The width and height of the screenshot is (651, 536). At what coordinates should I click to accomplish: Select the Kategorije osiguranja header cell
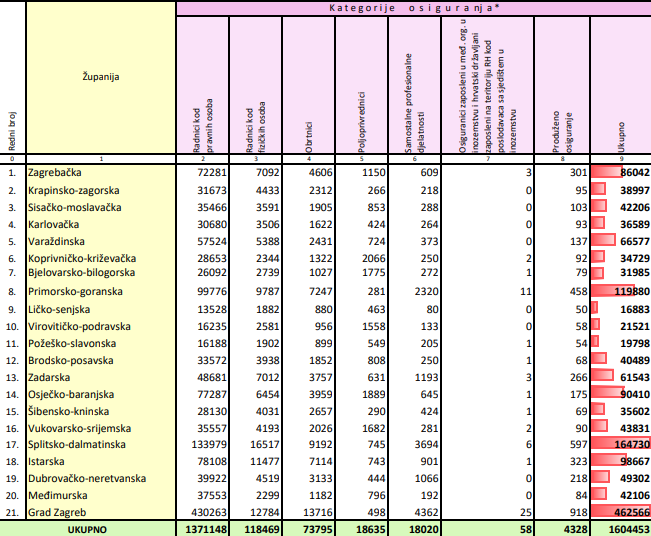click(413, 8)
